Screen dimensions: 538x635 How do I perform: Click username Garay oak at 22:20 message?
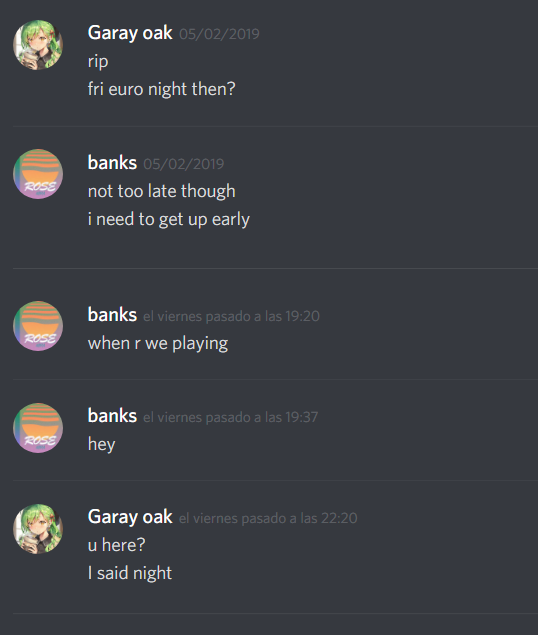coord(130,517)
